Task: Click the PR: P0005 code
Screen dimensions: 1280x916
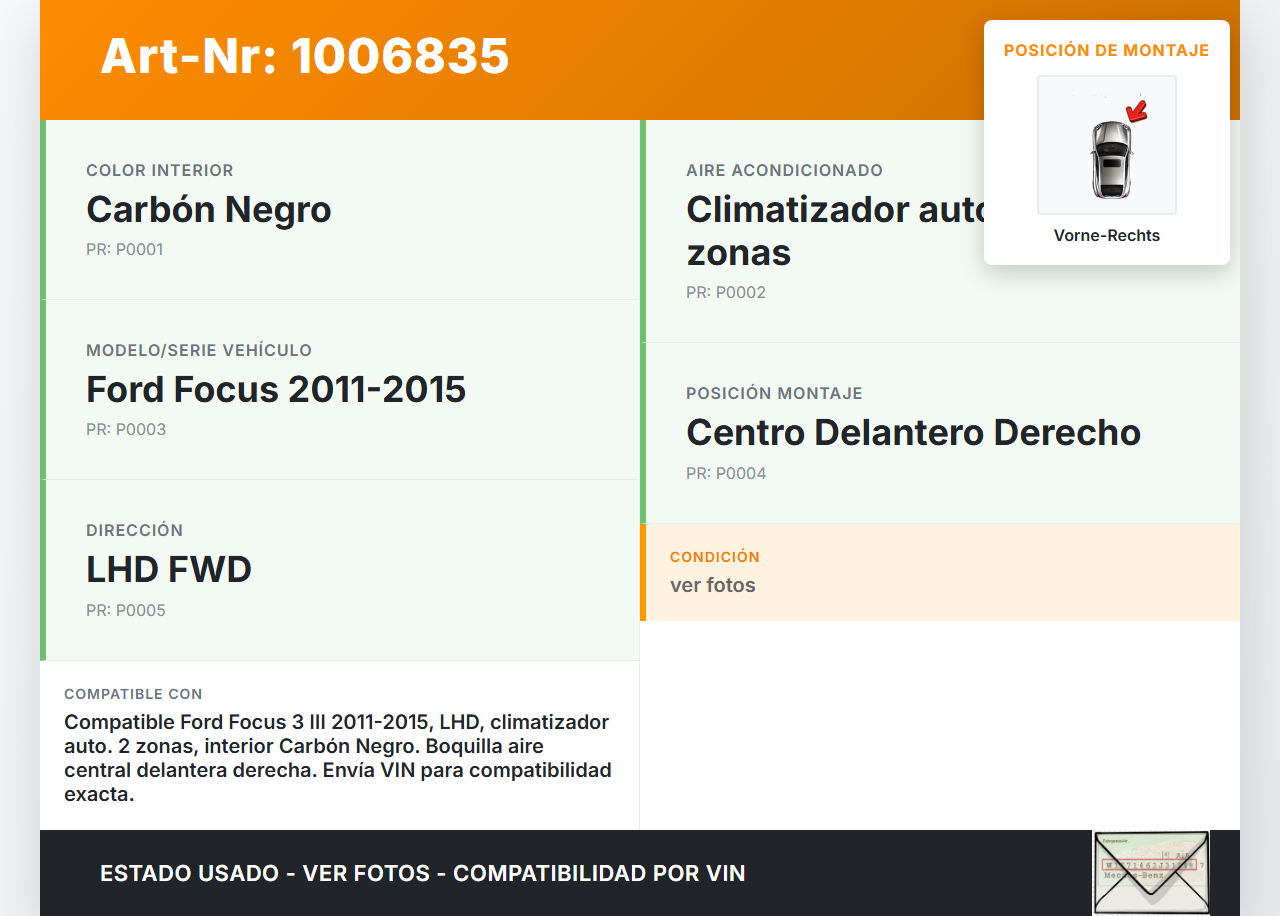Action: coord(126,611)
